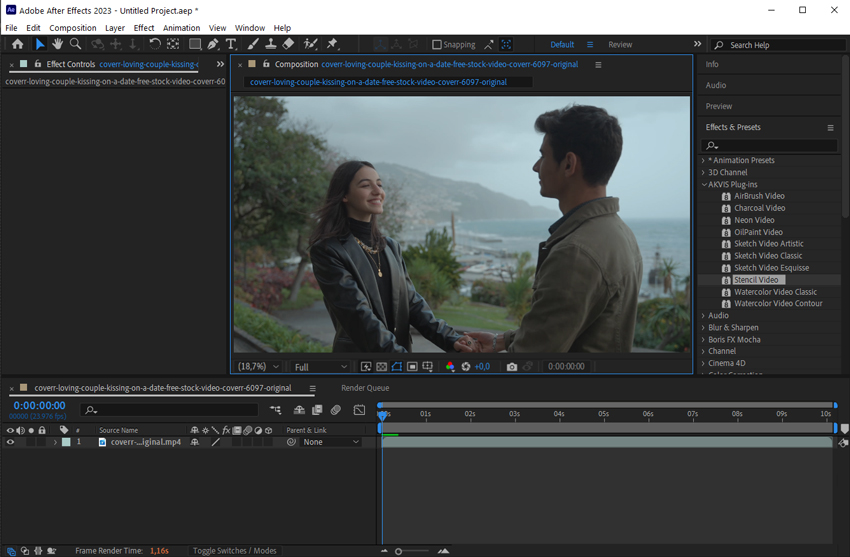
Task: Select the Rotation tool
Action: pos(154,44)
